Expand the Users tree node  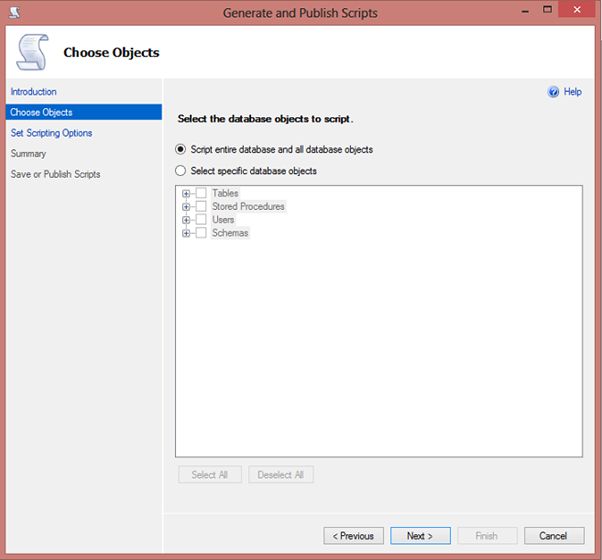[x=186, y=220]
